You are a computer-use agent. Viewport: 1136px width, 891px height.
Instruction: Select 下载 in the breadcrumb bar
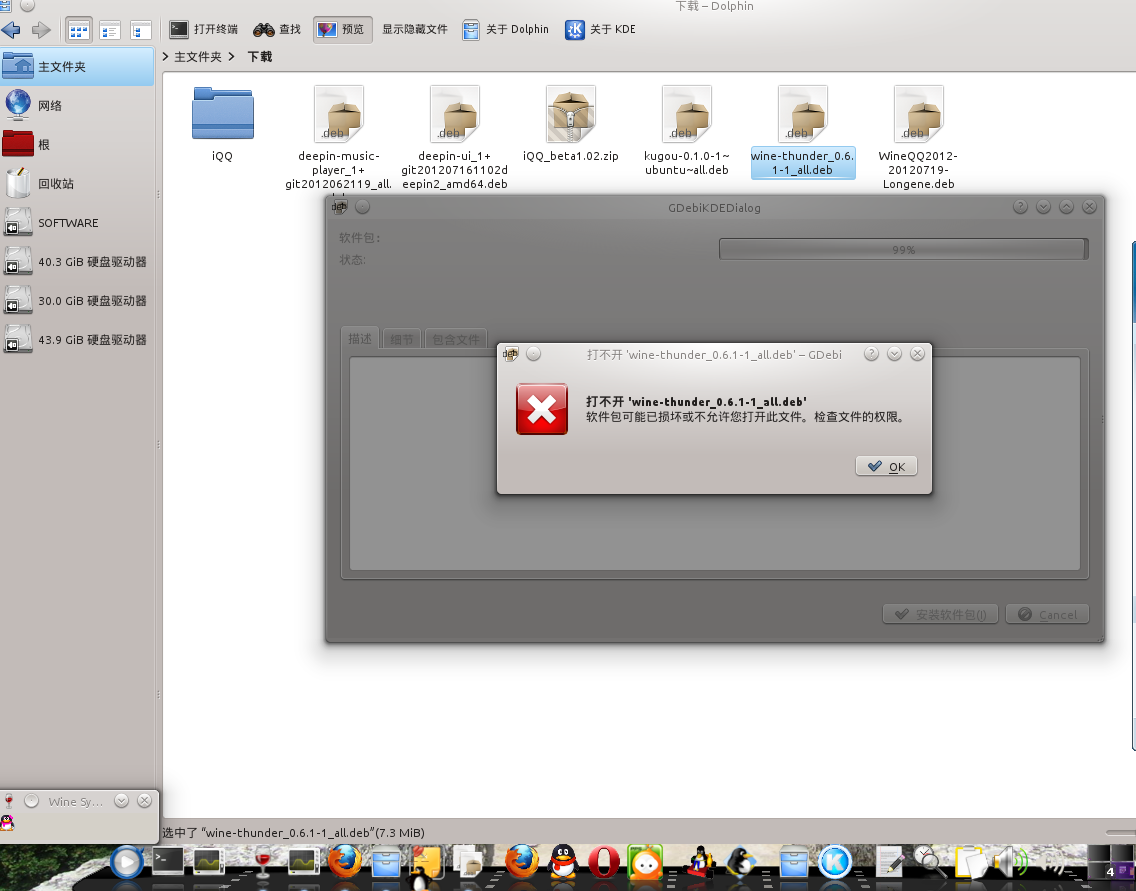click(x=259, y=57)
